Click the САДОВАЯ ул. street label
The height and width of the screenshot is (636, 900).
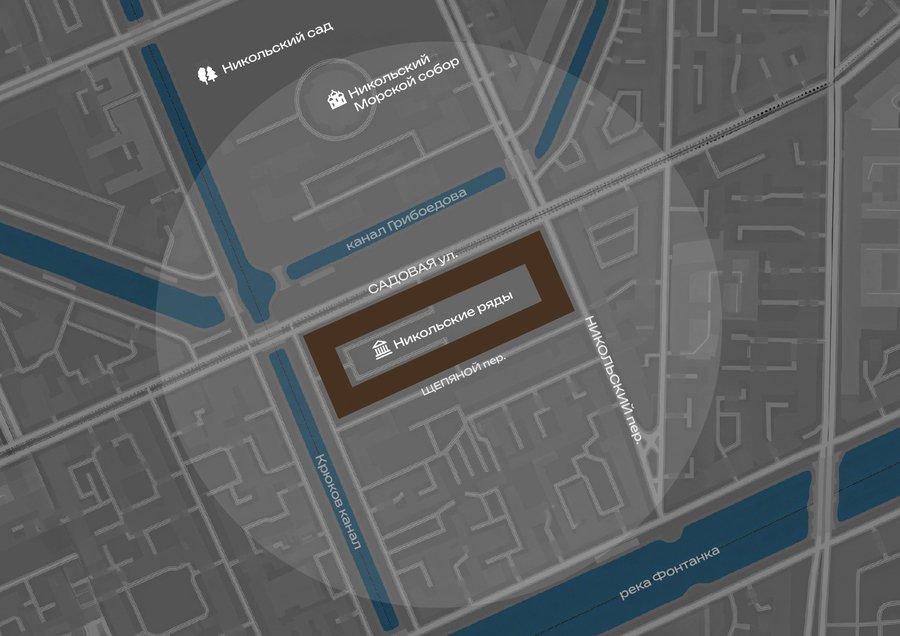pyautogui.click(x=412, y=272)
